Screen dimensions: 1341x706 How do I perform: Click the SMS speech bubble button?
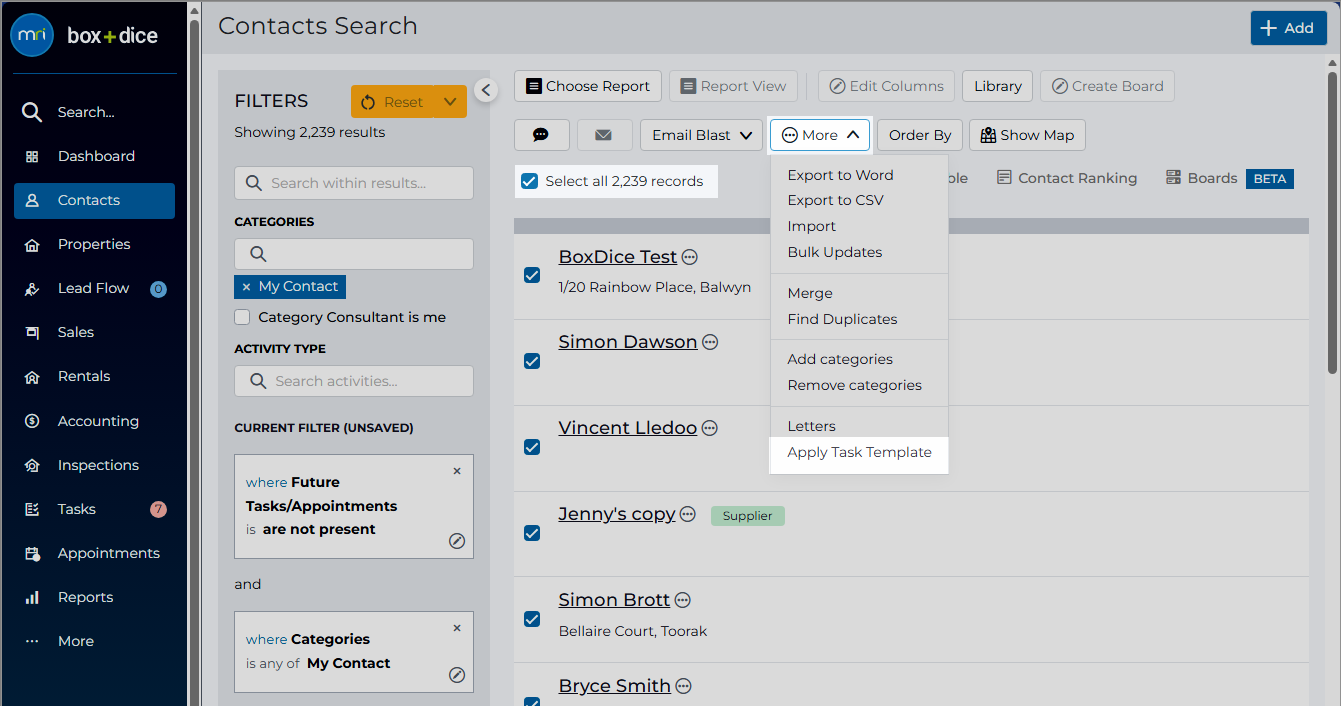pyautogui.click(x=541, y=135)
